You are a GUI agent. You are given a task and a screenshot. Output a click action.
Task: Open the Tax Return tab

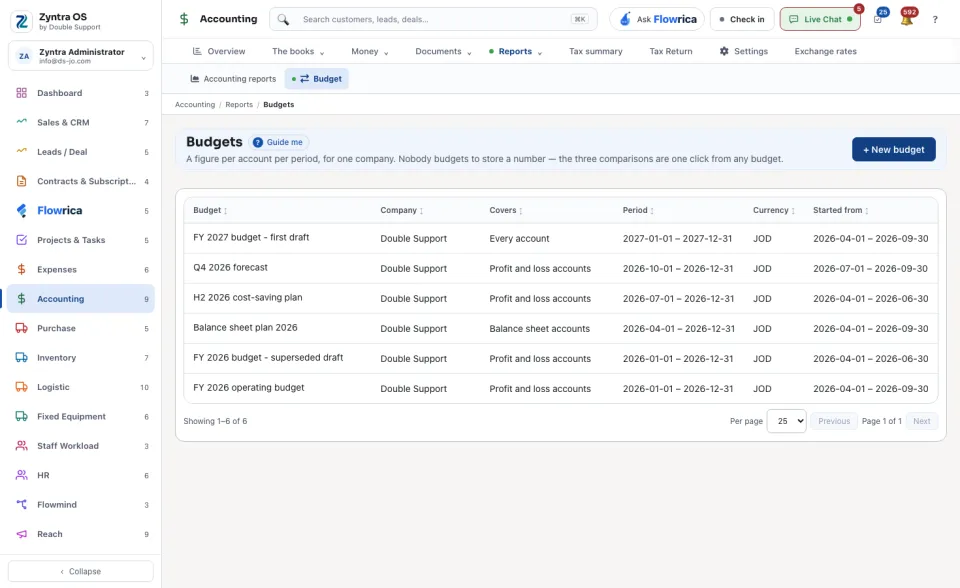click(x=671, y=51)
